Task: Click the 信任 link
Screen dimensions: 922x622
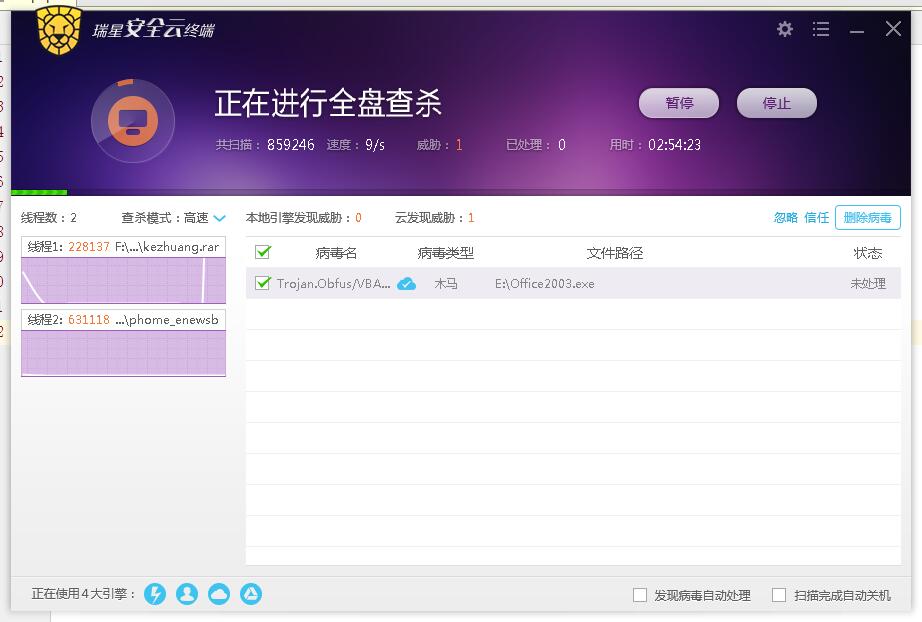Action: [x=816, y=218]
